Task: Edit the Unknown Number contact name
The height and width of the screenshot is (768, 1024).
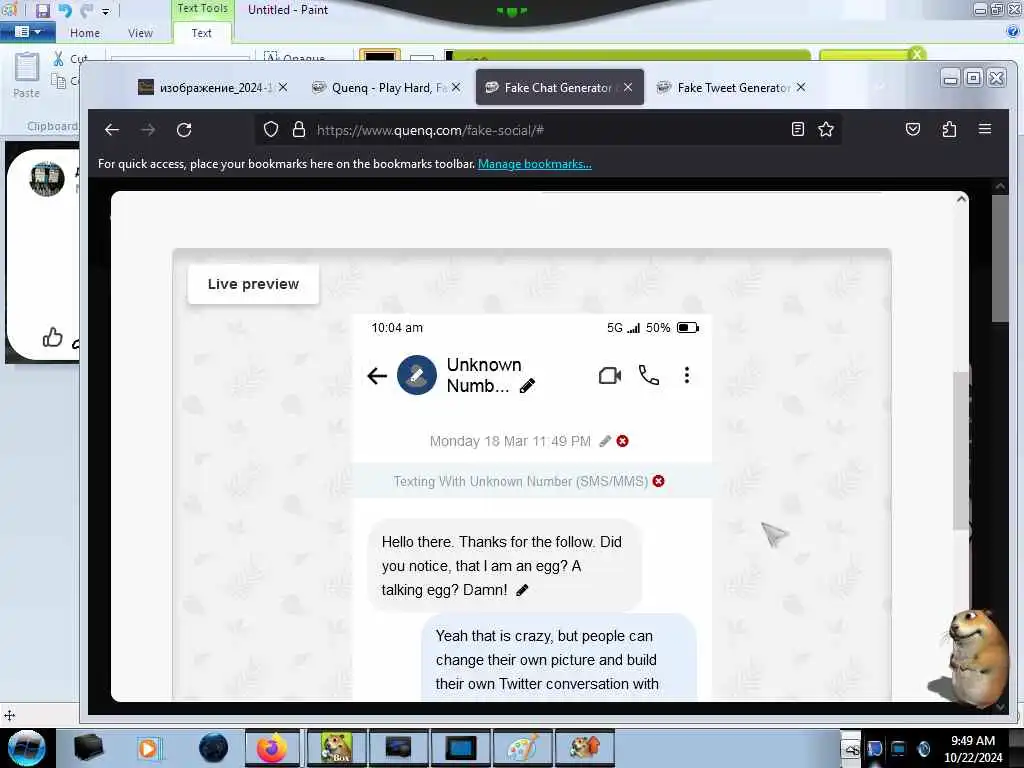Action: coord(527,386)
